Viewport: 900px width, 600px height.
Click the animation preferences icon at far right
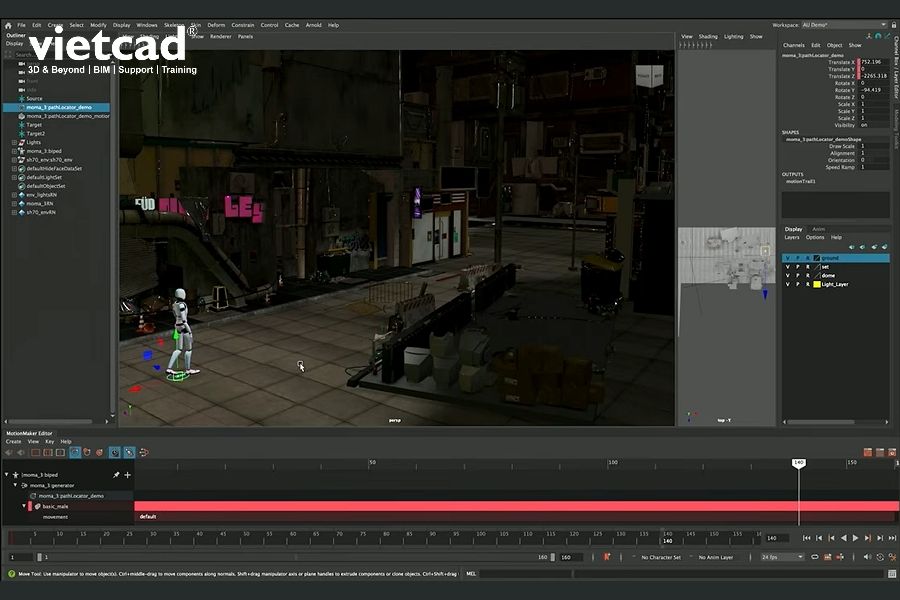tap(892, 557)
